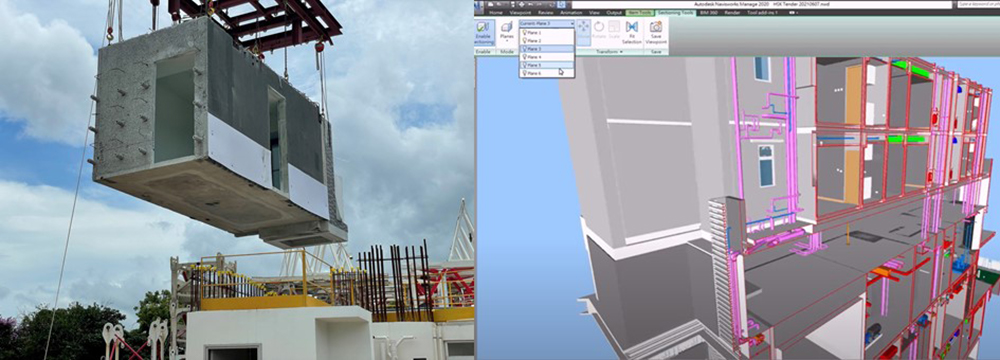Toggle the Plane 6 light bulb
This screenshot has width=1000, height=360.
point(524,73)
